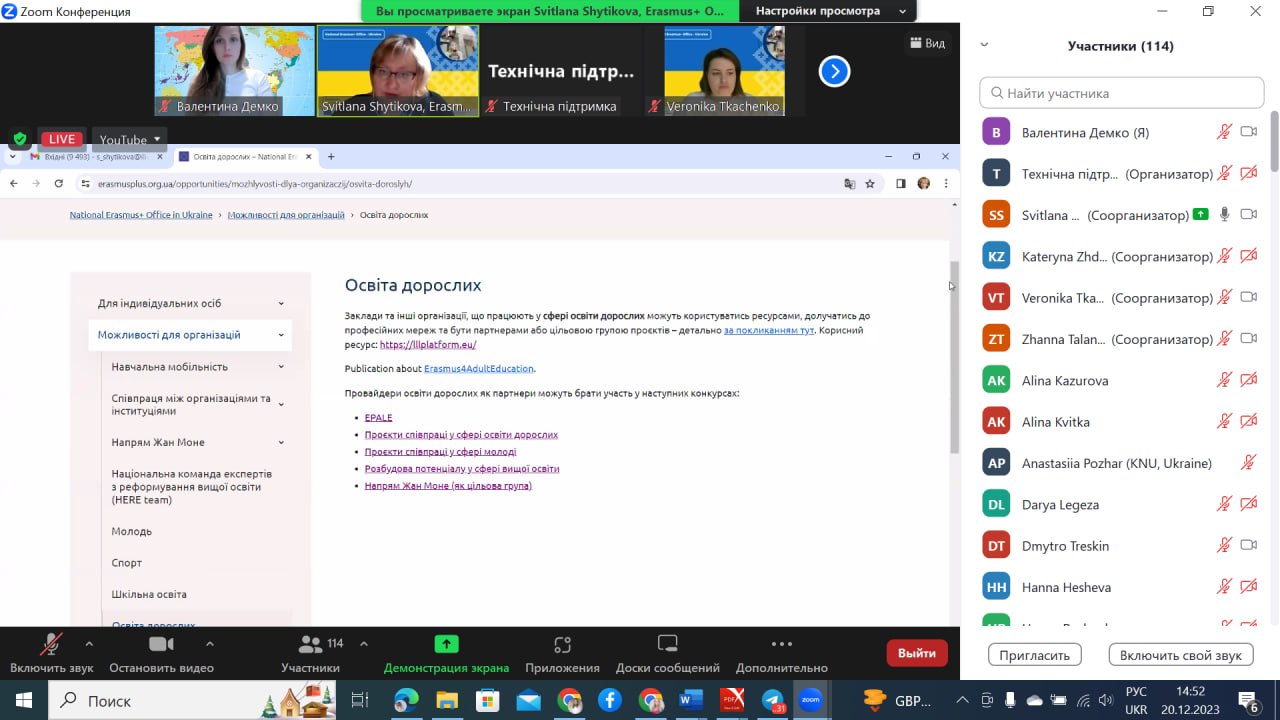Click the green Share Screen icon
Viewport: 1280px width, 720px height.
click(446, 644)
